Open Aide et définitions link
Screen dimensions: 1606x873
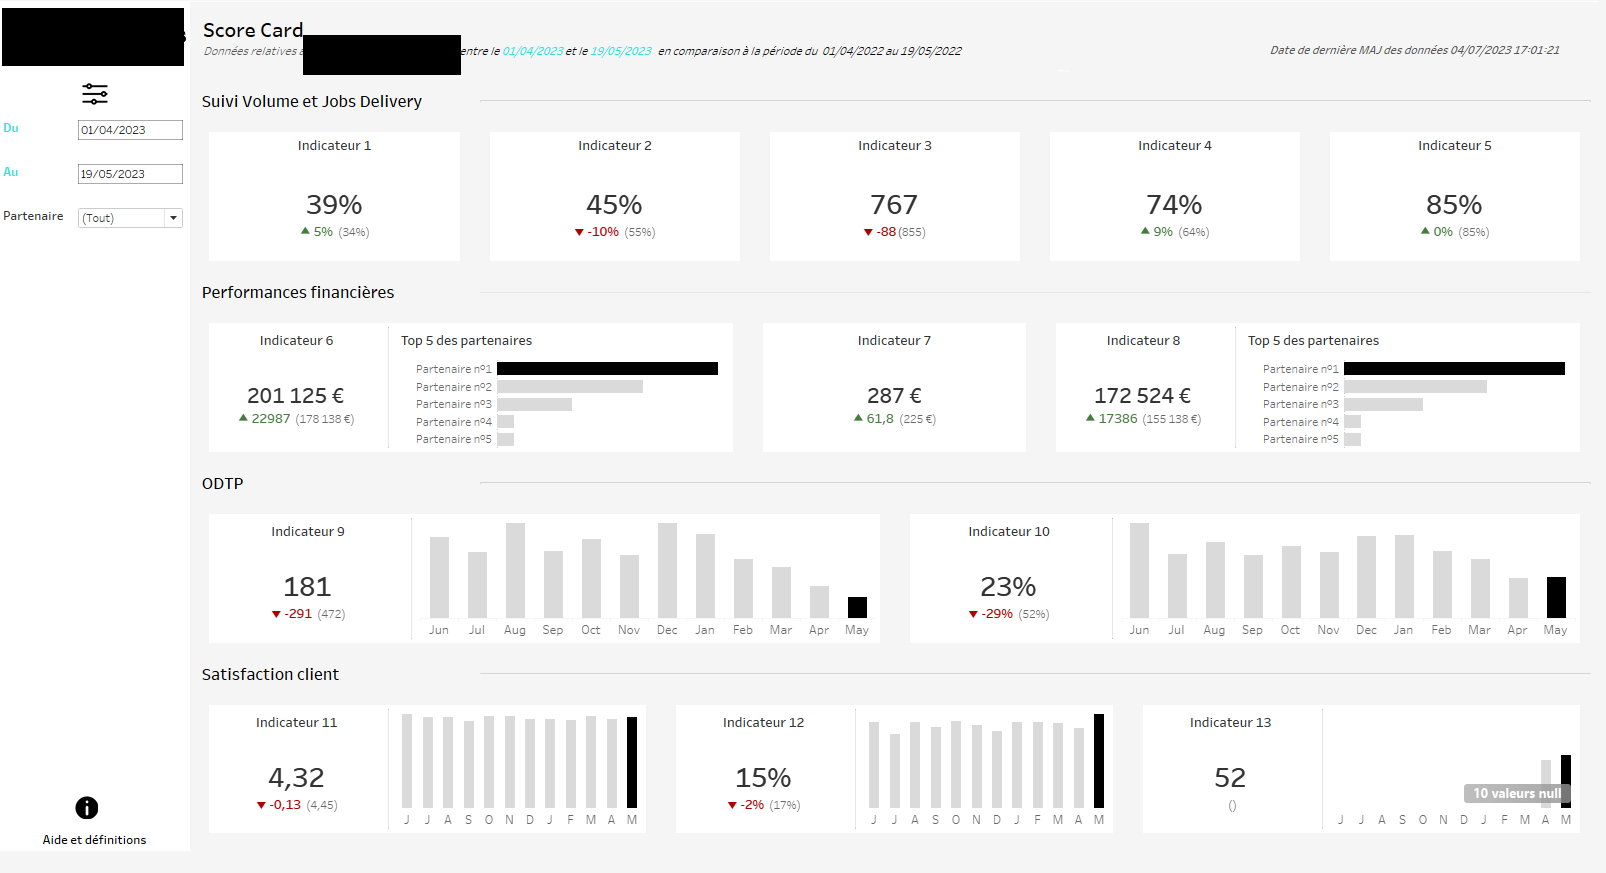tap(94, 840)
